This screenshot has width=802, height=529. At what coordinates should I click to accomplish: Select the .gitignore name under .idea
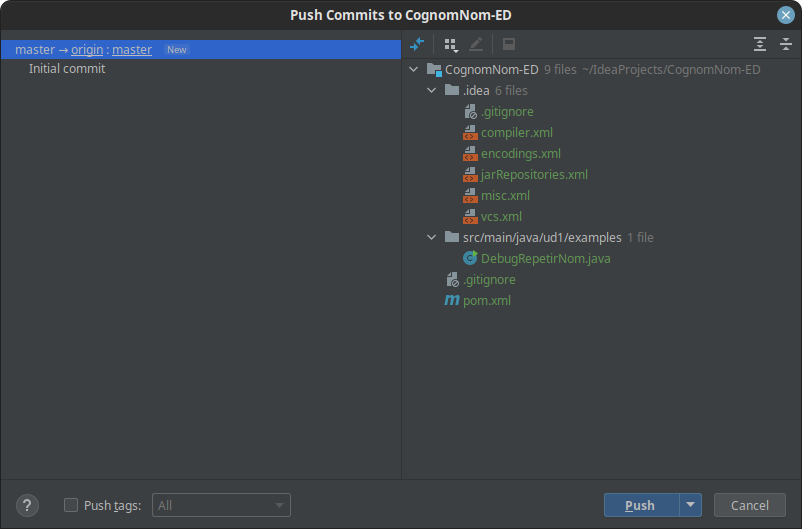[507, 112]
